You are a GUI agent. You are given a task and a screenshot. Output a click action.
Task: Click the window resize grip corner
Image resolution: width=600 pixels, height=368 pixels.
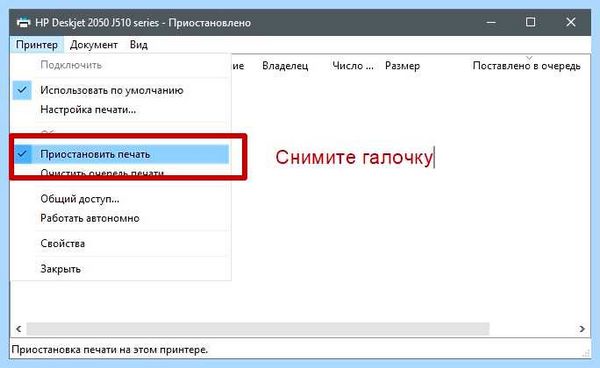click(x=586, y=353)
